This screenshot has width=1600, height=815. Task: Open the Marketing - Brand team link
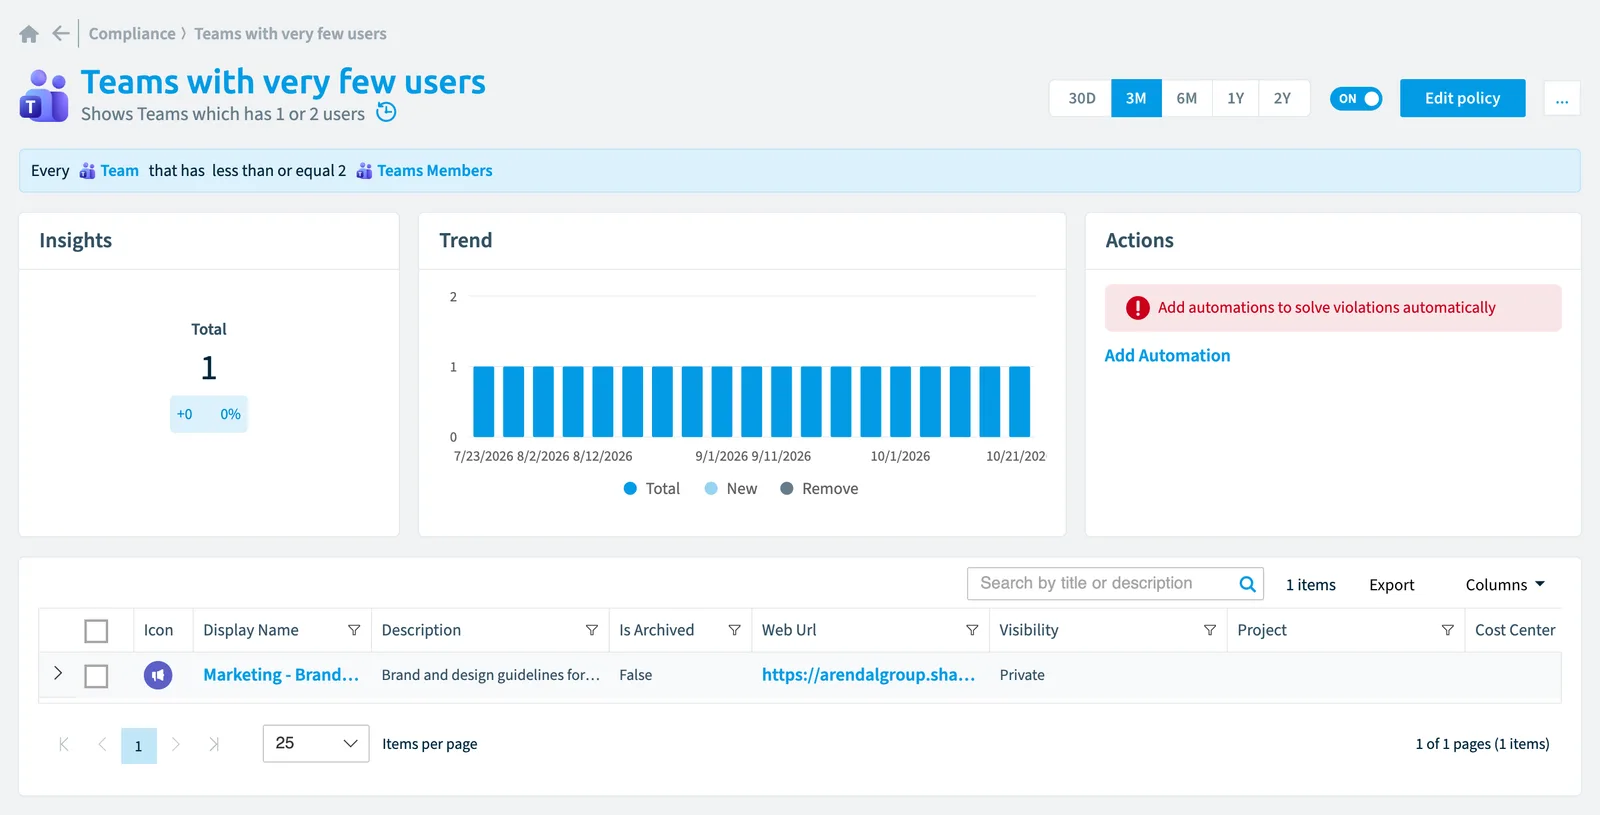click(281, 675)
